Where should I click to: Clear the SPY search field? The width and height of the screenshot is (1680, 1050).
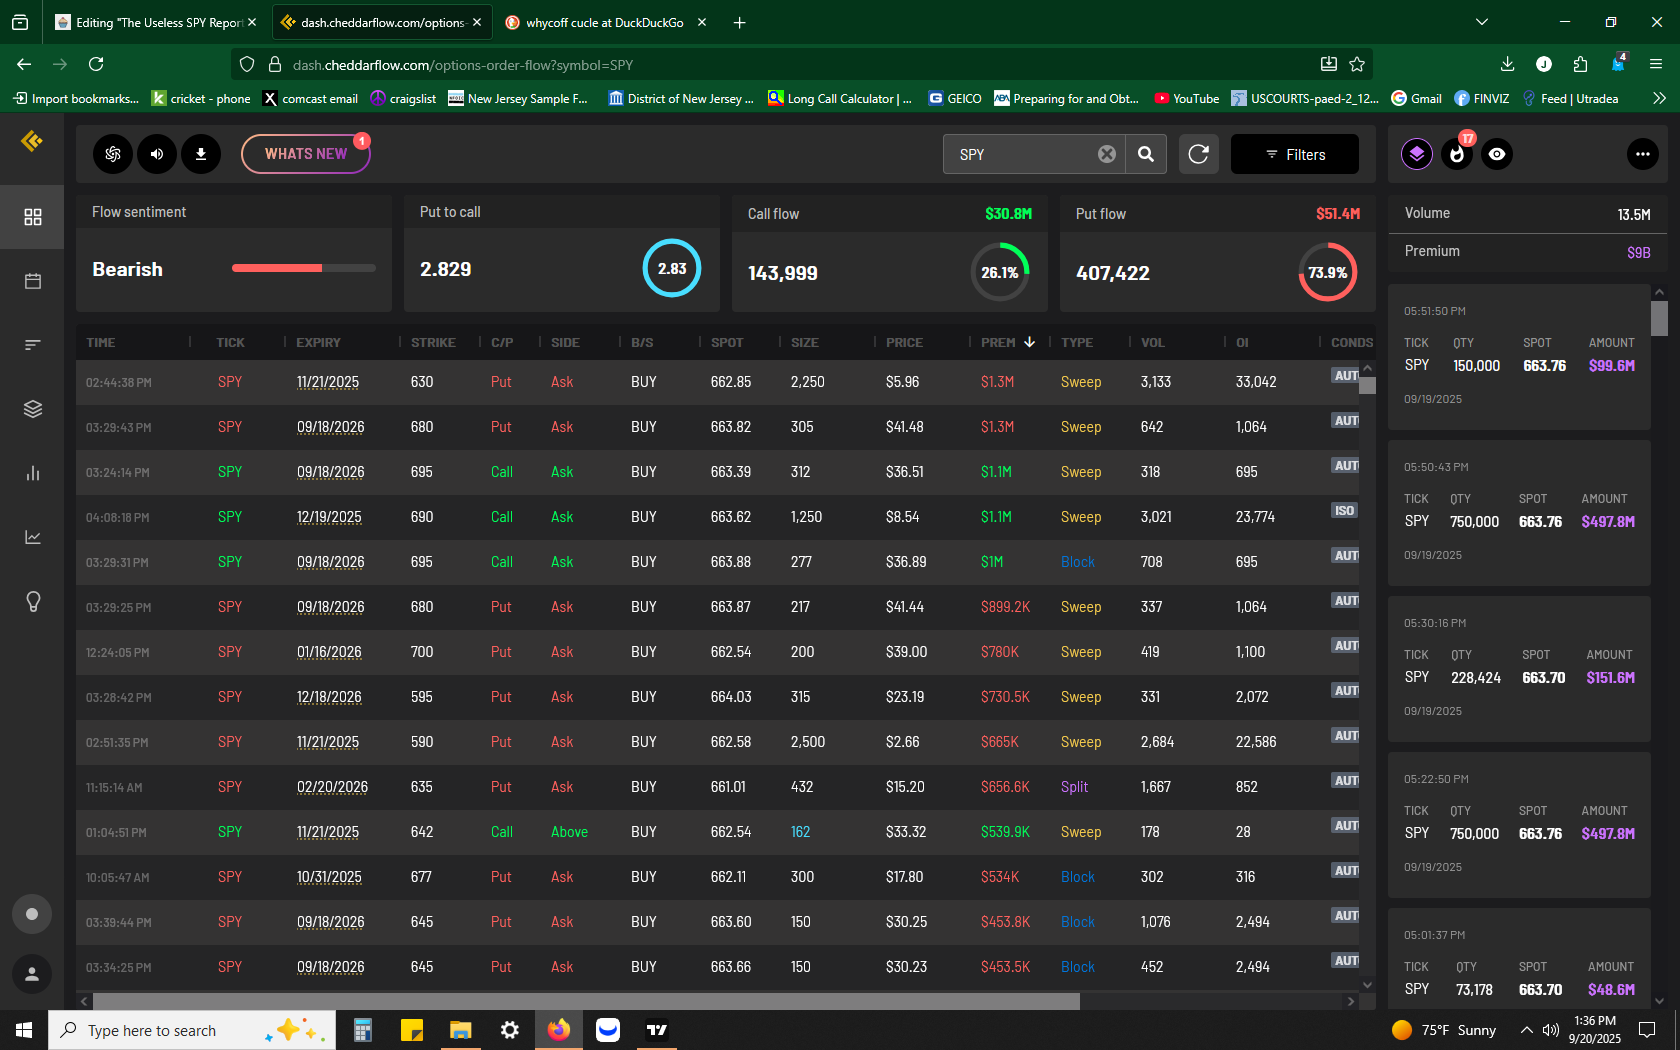click(x=1107, y=154)
